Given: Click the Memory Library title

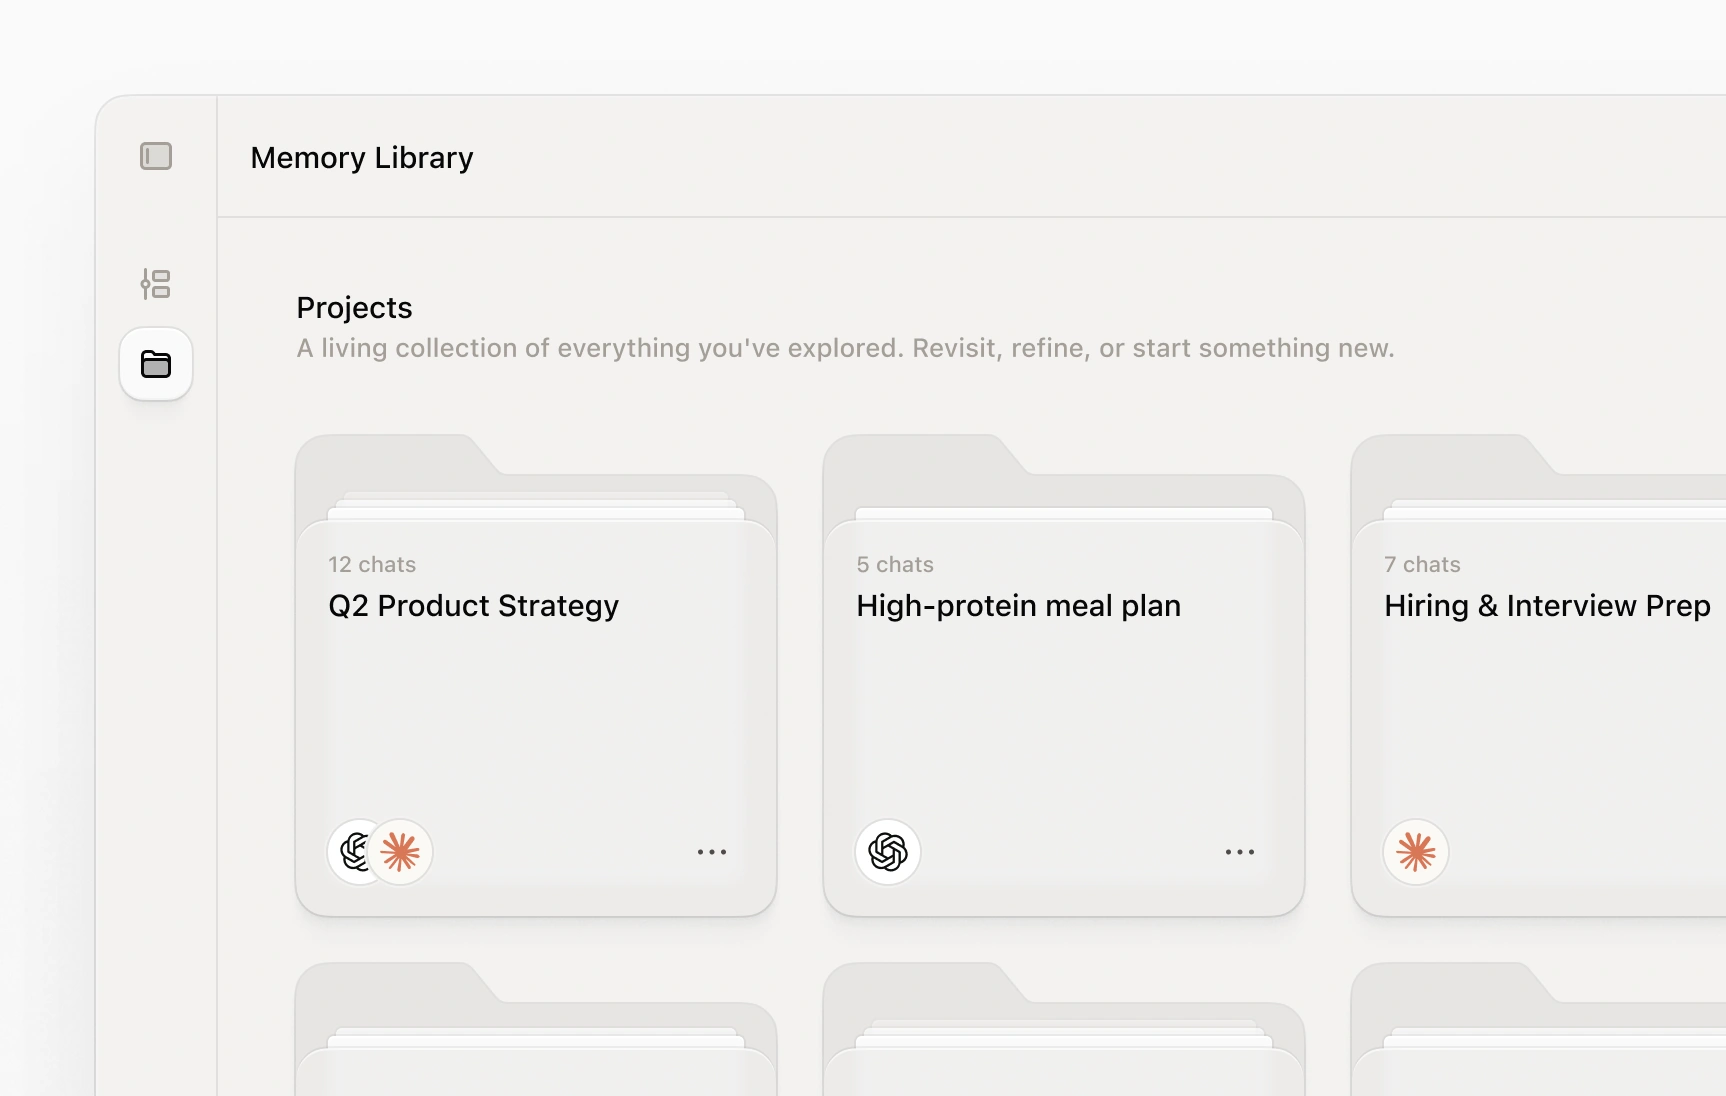Looking at the screenshot, I should coord(362,158).
